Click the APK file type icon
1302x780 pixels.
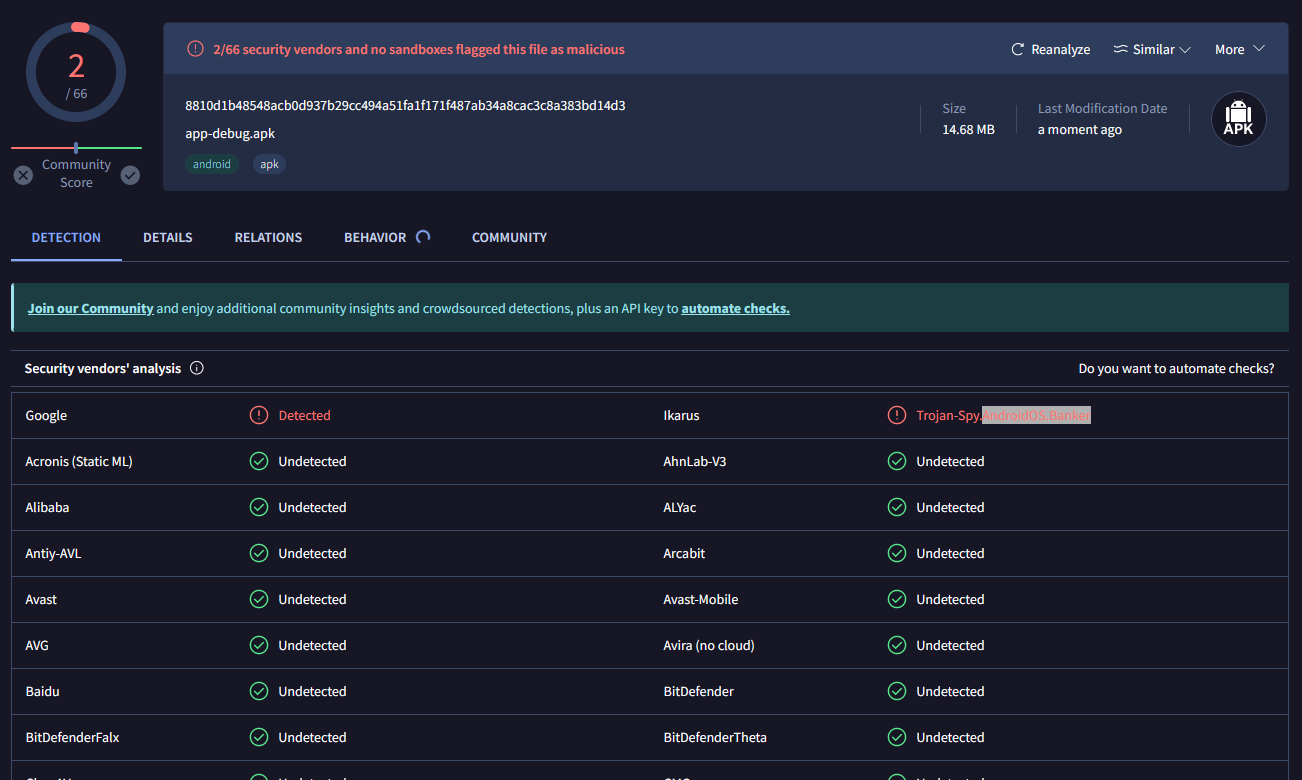1238,119
